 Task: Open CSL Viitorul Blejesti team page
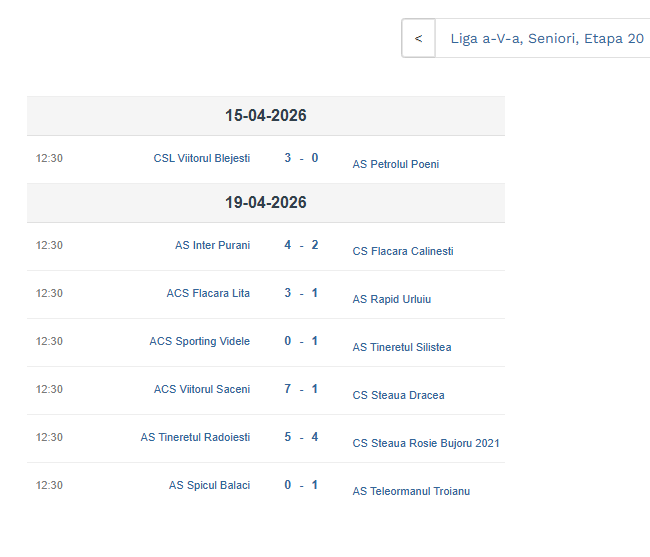pos(201,158)
